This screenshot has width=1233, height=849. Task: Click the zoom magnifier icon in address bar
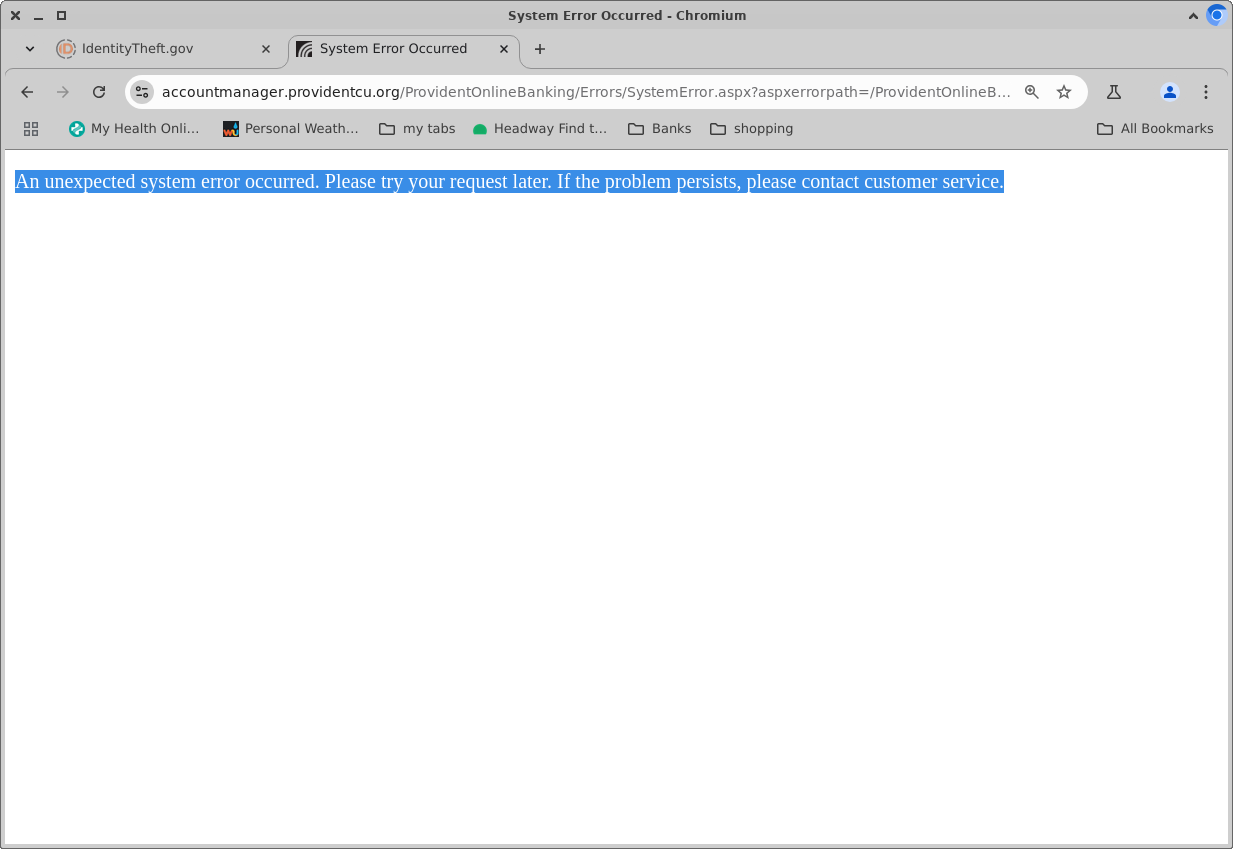[x=1032, y=92]
